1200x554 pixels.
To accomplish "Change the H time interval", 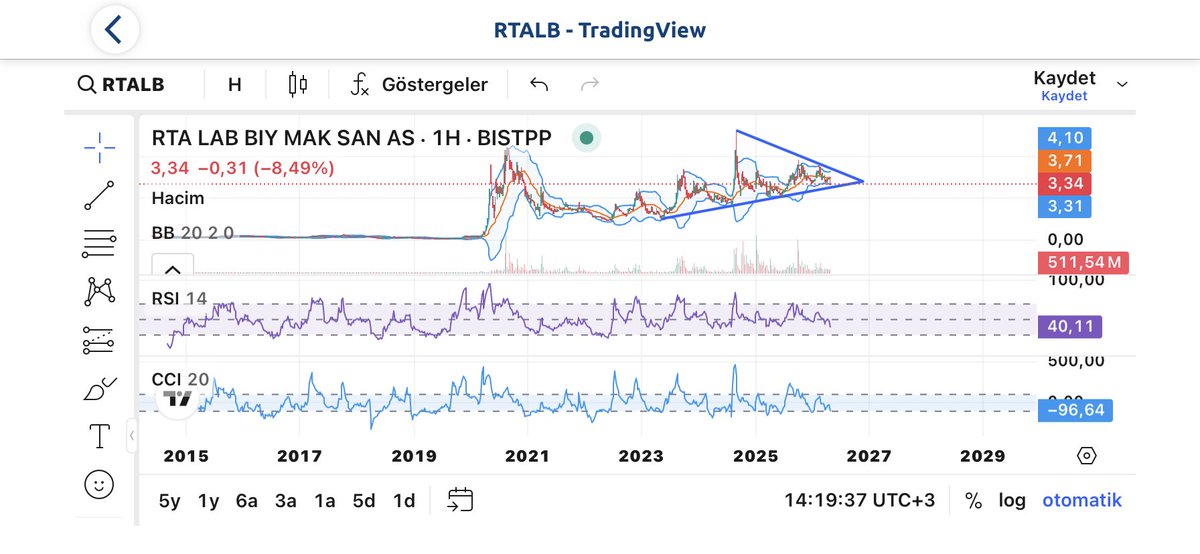I will 235,85.
